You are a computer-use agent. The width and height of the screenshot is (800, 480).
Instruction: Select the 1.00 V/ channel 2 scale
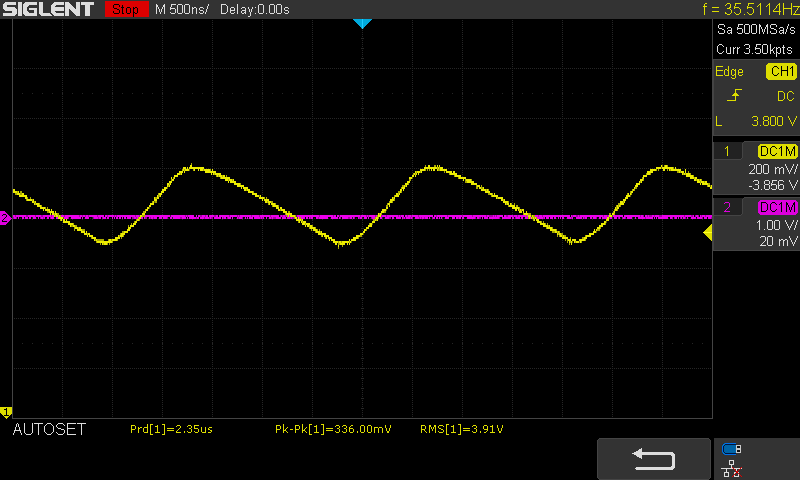coord(776,225)
